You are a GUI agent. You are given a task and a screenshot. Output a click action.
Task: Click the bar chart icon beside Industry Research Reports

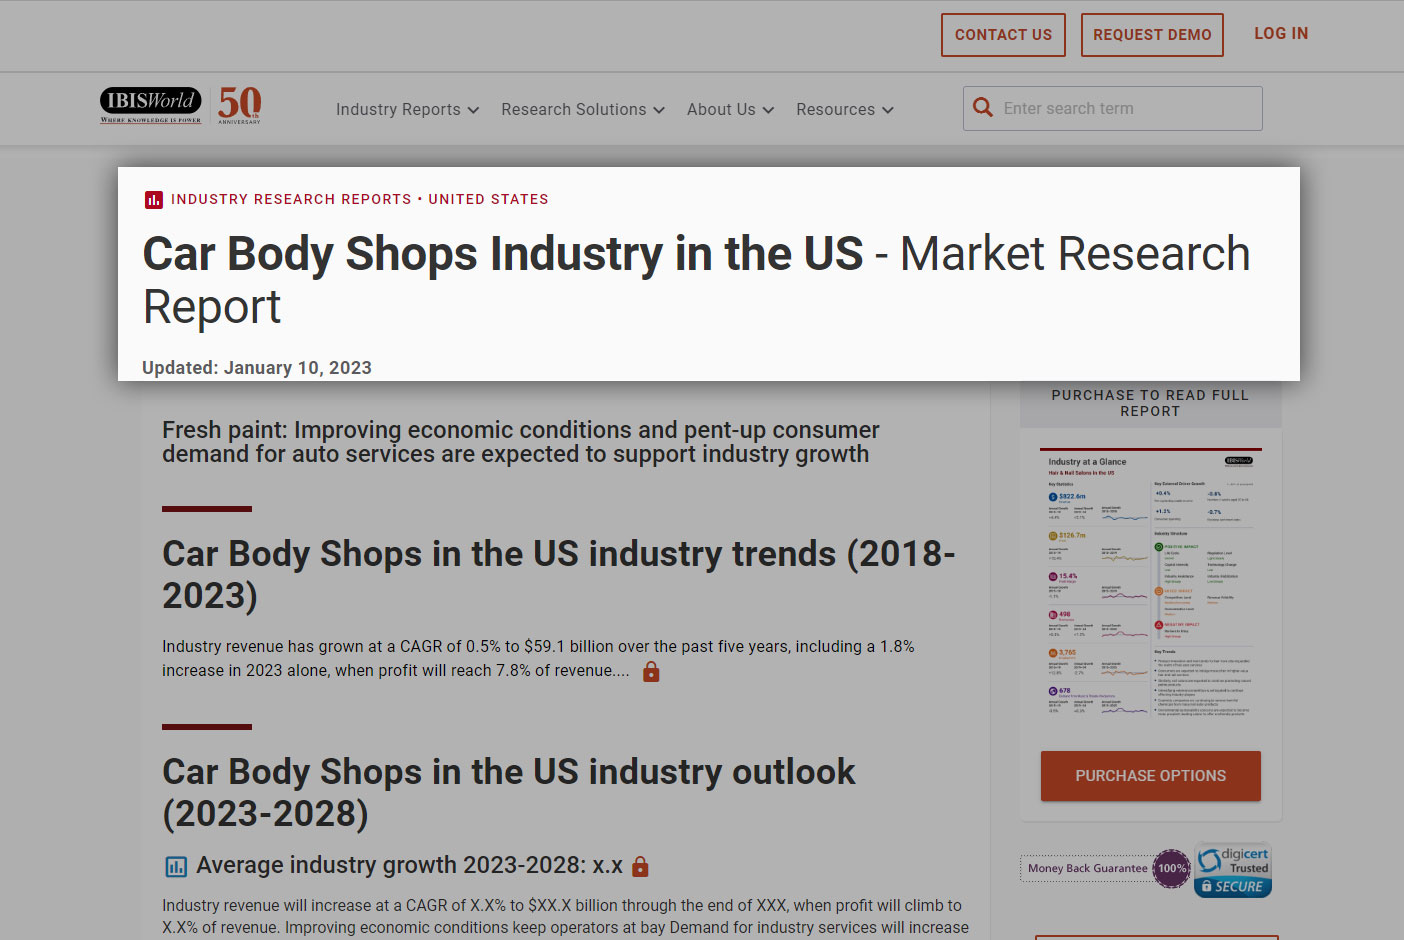point(153,199)
